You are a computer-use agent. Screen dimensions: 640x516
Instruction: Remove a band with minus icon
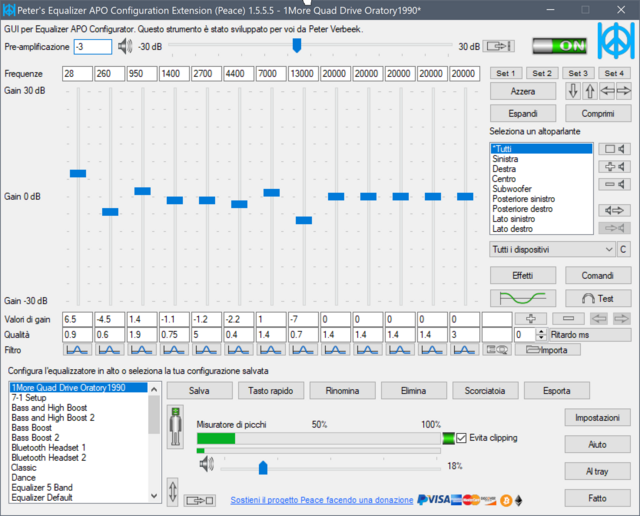click(x=568, y=318)
